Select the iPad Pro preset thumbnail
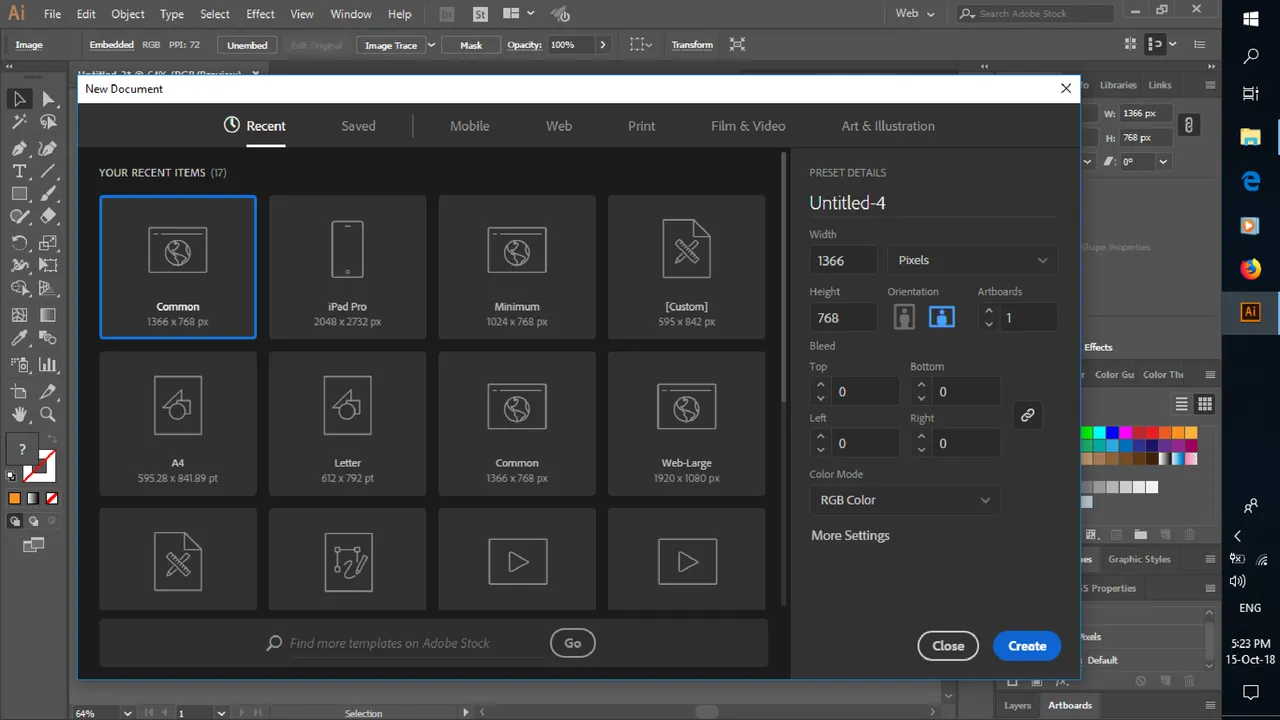1280x720 pixels. click(x=347, y=267)
